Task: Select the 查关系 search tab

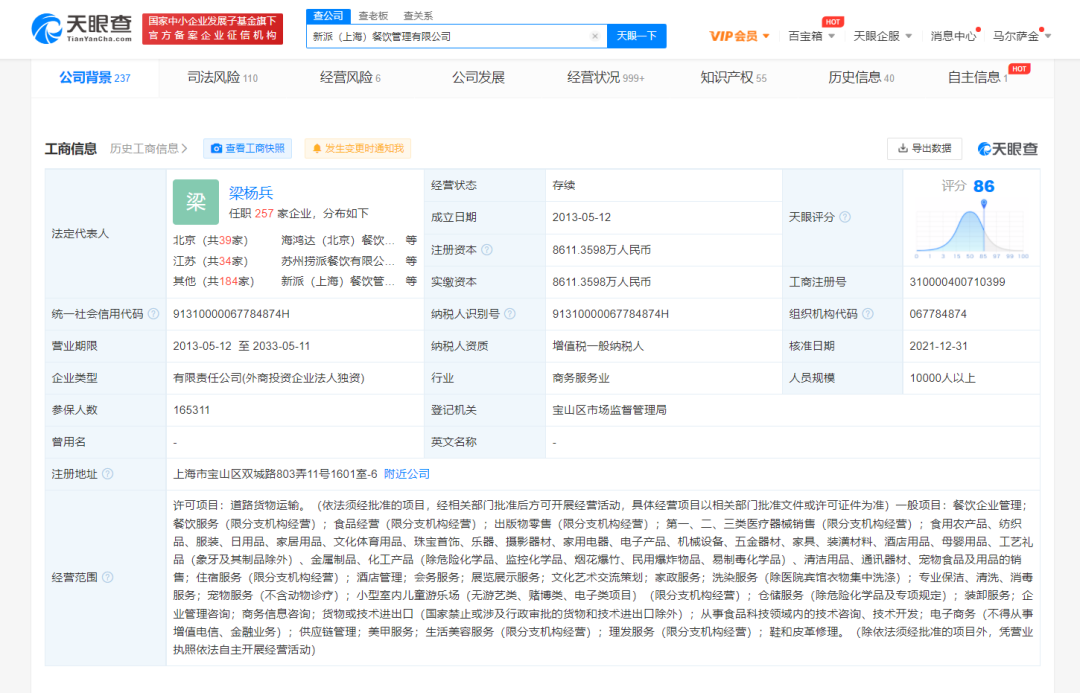Action: click(418, 16)
